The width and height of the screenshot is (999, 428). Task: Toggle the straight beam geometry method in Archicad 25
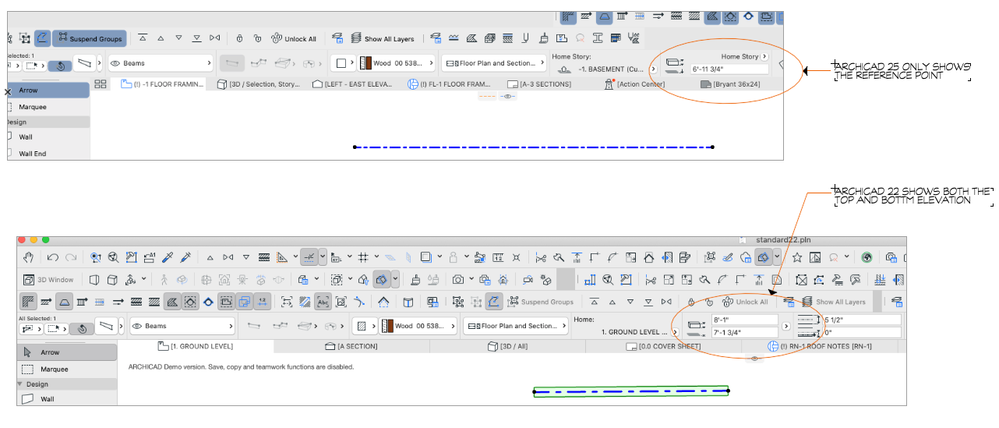click(232, 63)
